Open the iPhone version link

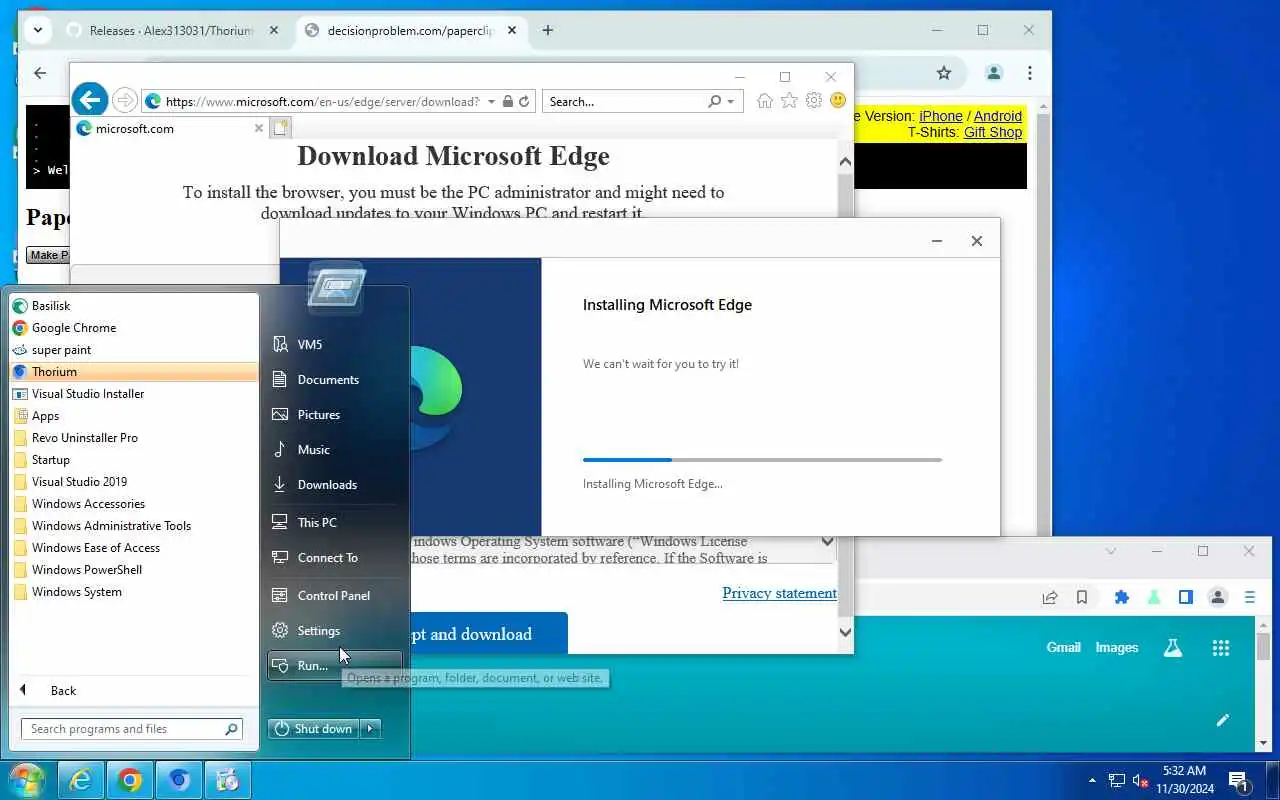(x=941, y=116)
